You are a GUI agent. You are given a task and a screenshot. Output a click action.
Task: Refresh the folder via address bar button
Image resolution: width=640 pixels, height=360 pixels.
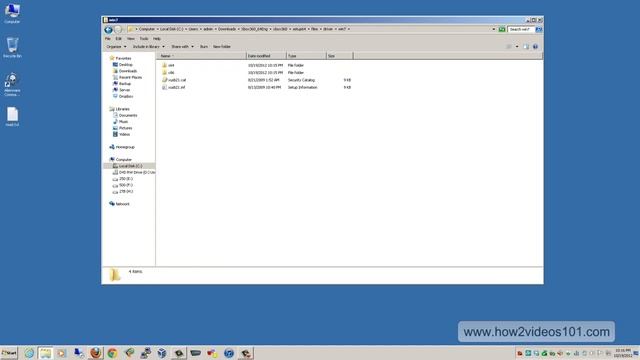(502, 29)
